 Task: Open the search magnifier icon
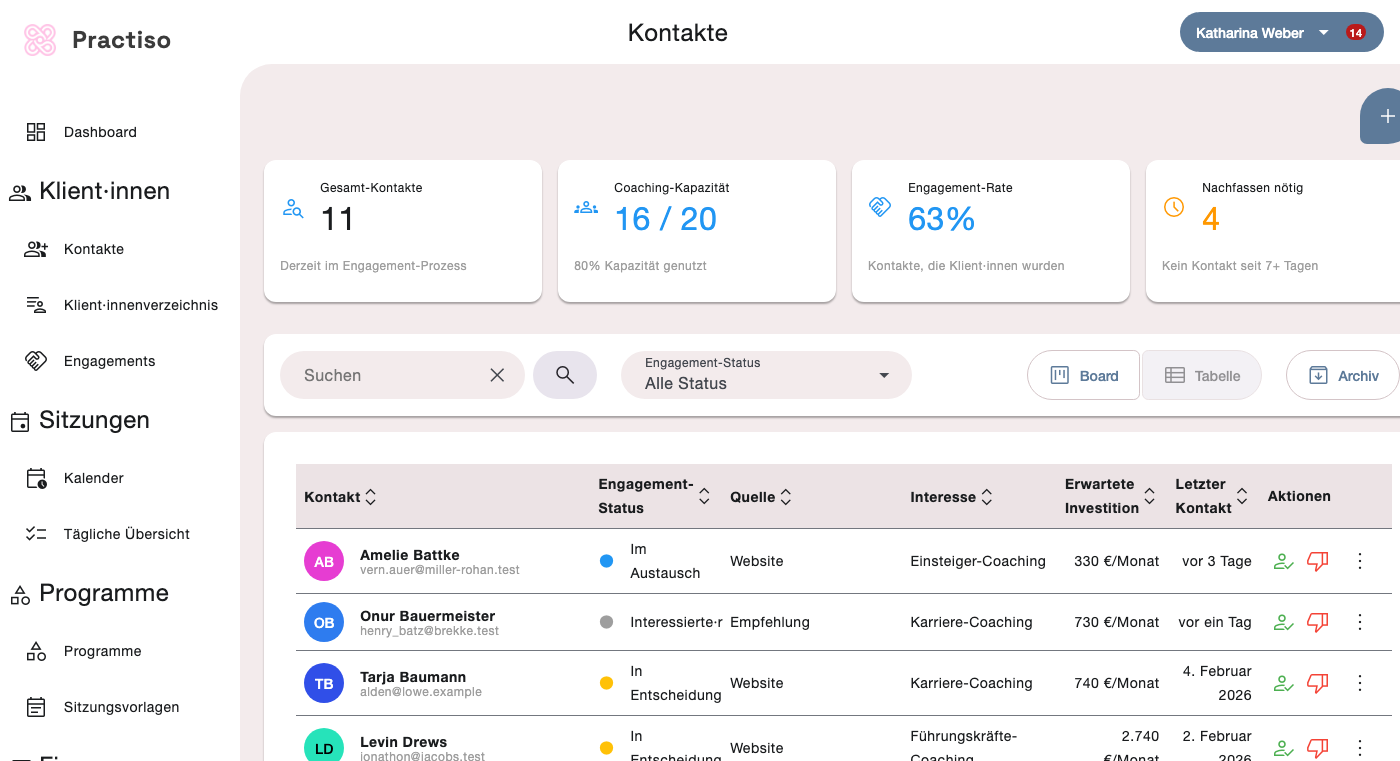pyautogui.click(x=565, y=375)
